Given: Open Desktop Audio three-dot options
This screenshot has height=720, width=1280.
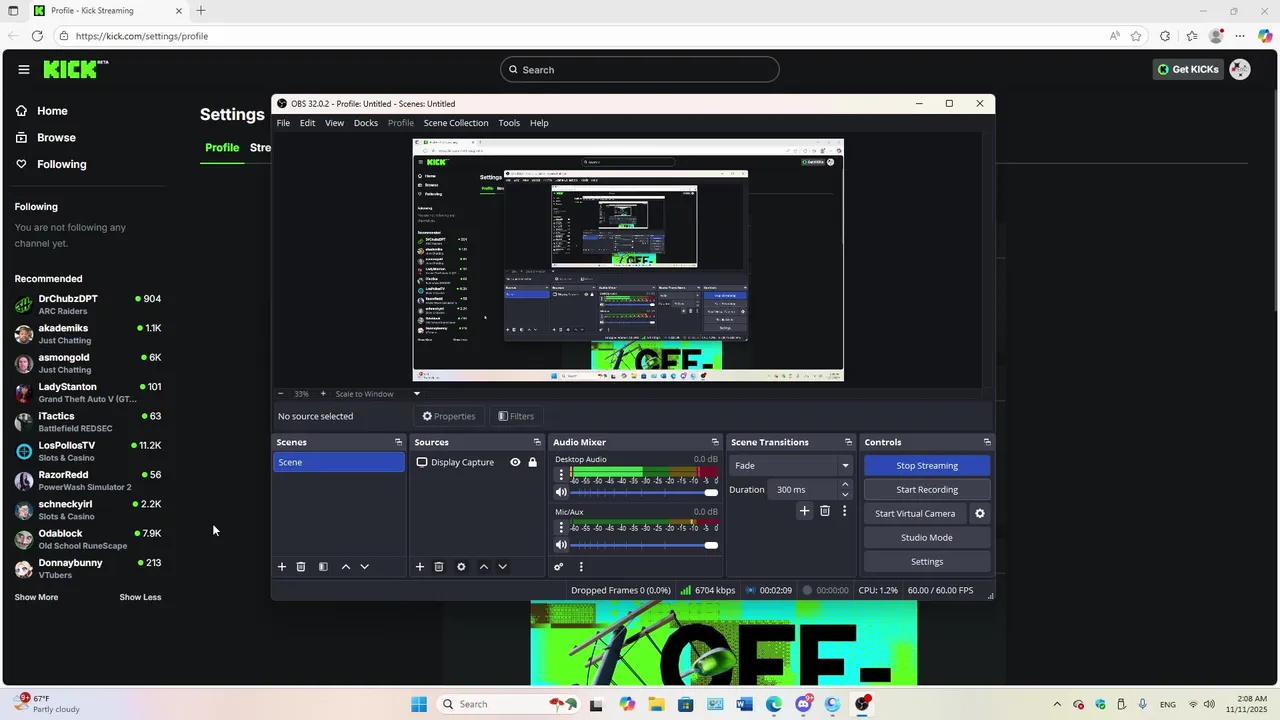Looking at the screenshot, I should click(561, 475).
